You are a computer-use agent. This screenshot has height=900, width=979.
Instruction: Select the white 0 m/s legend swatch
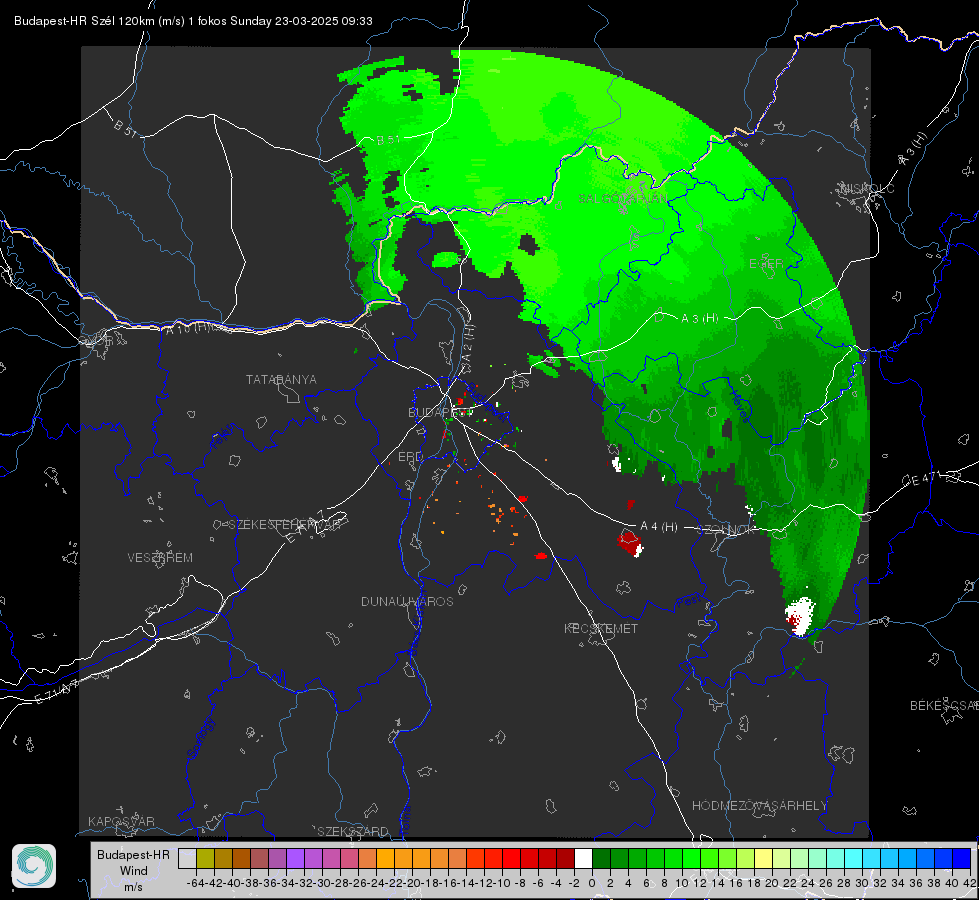[x=583, y=858]
